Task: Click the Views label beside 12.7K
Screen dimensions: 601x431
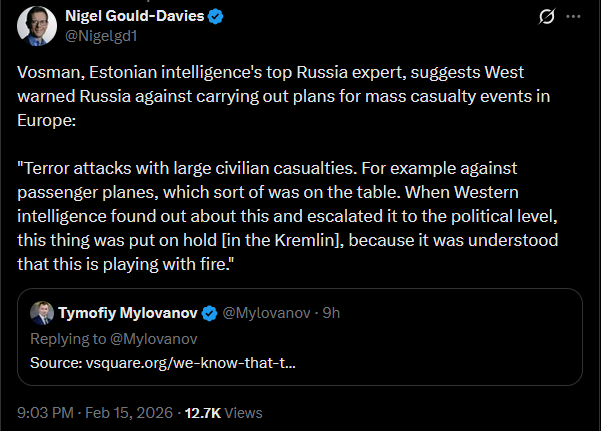Action: pos(243,413)
